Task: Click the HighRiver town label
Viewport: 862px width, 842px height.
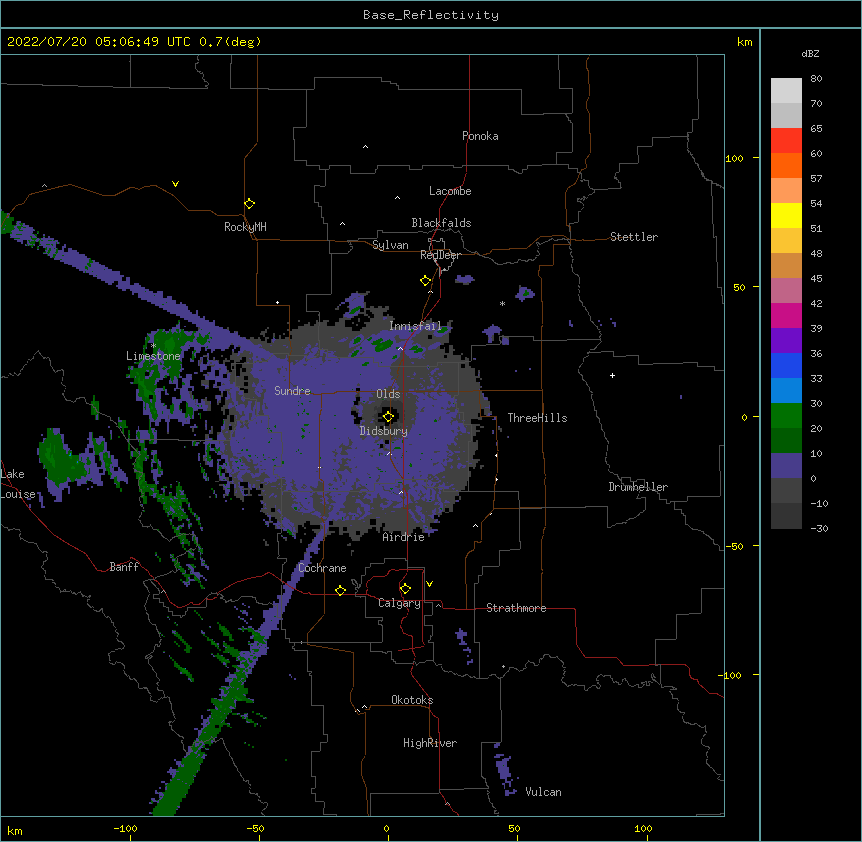Action: point(430,743)
